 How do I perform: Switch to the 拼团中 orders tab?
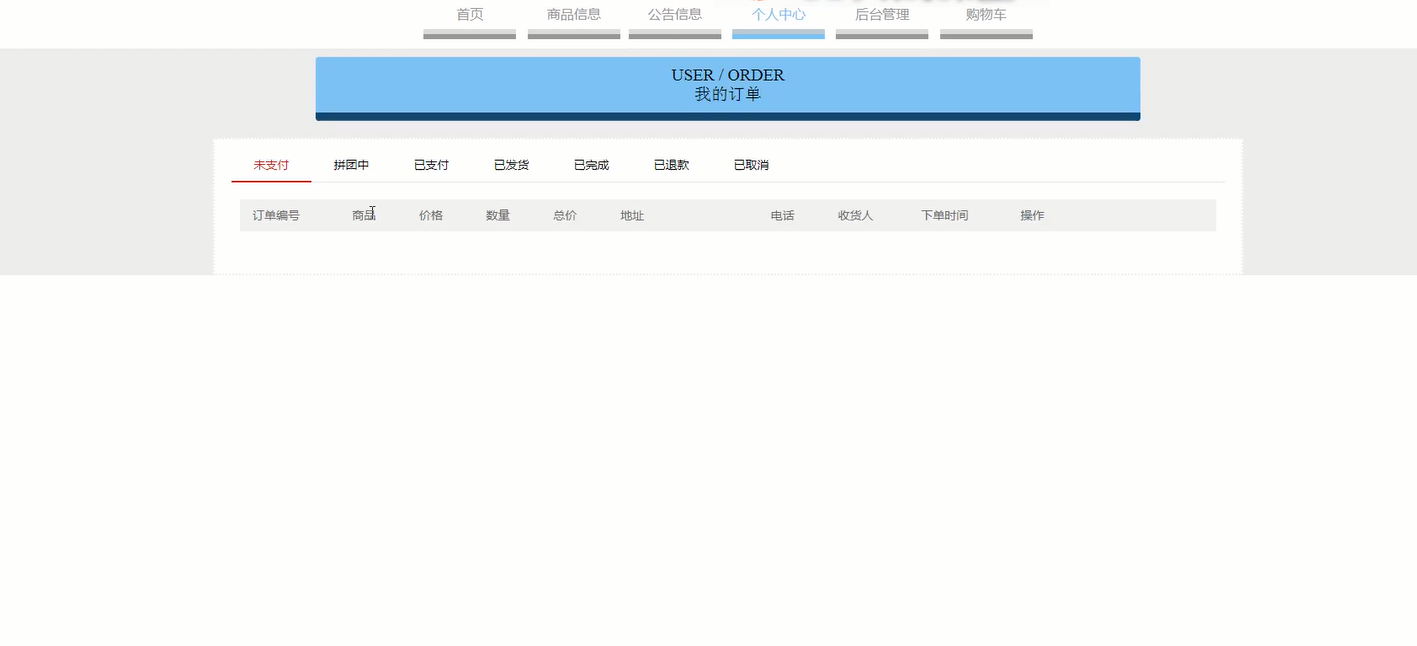coord(351,165)
